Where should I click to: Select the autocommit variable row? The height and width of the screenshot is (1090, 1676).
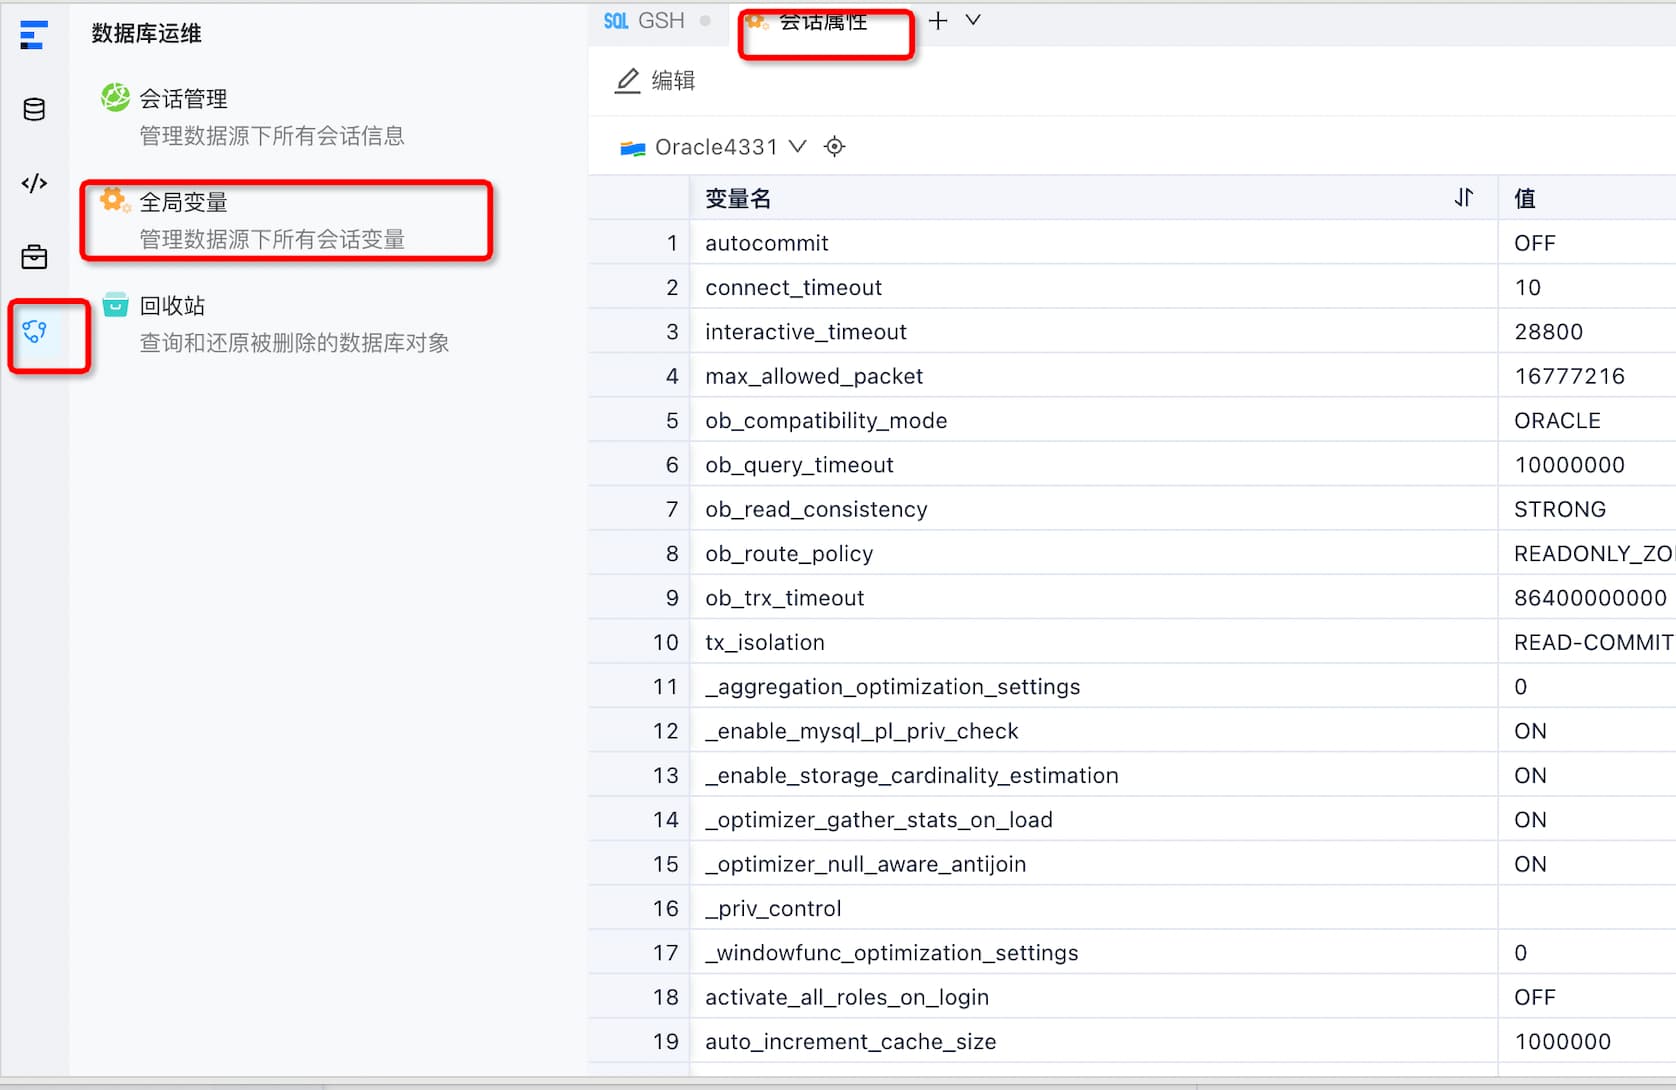click(1132, 243)
